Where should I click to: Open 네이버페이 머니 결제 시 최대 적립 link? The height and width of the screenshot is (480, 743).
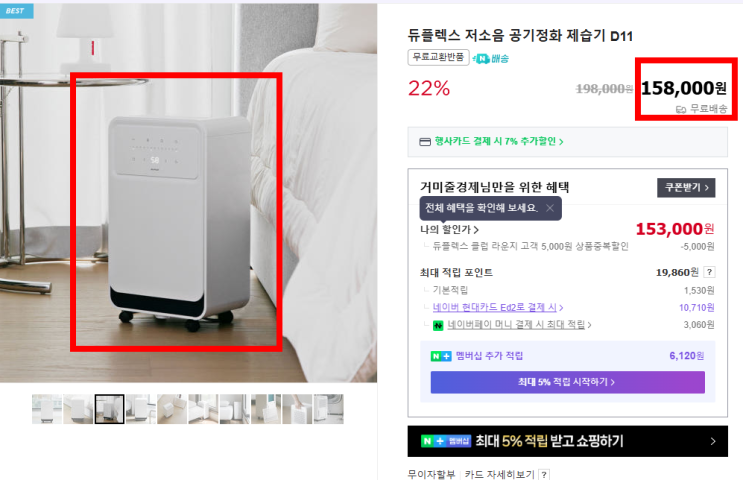(519, 325)
